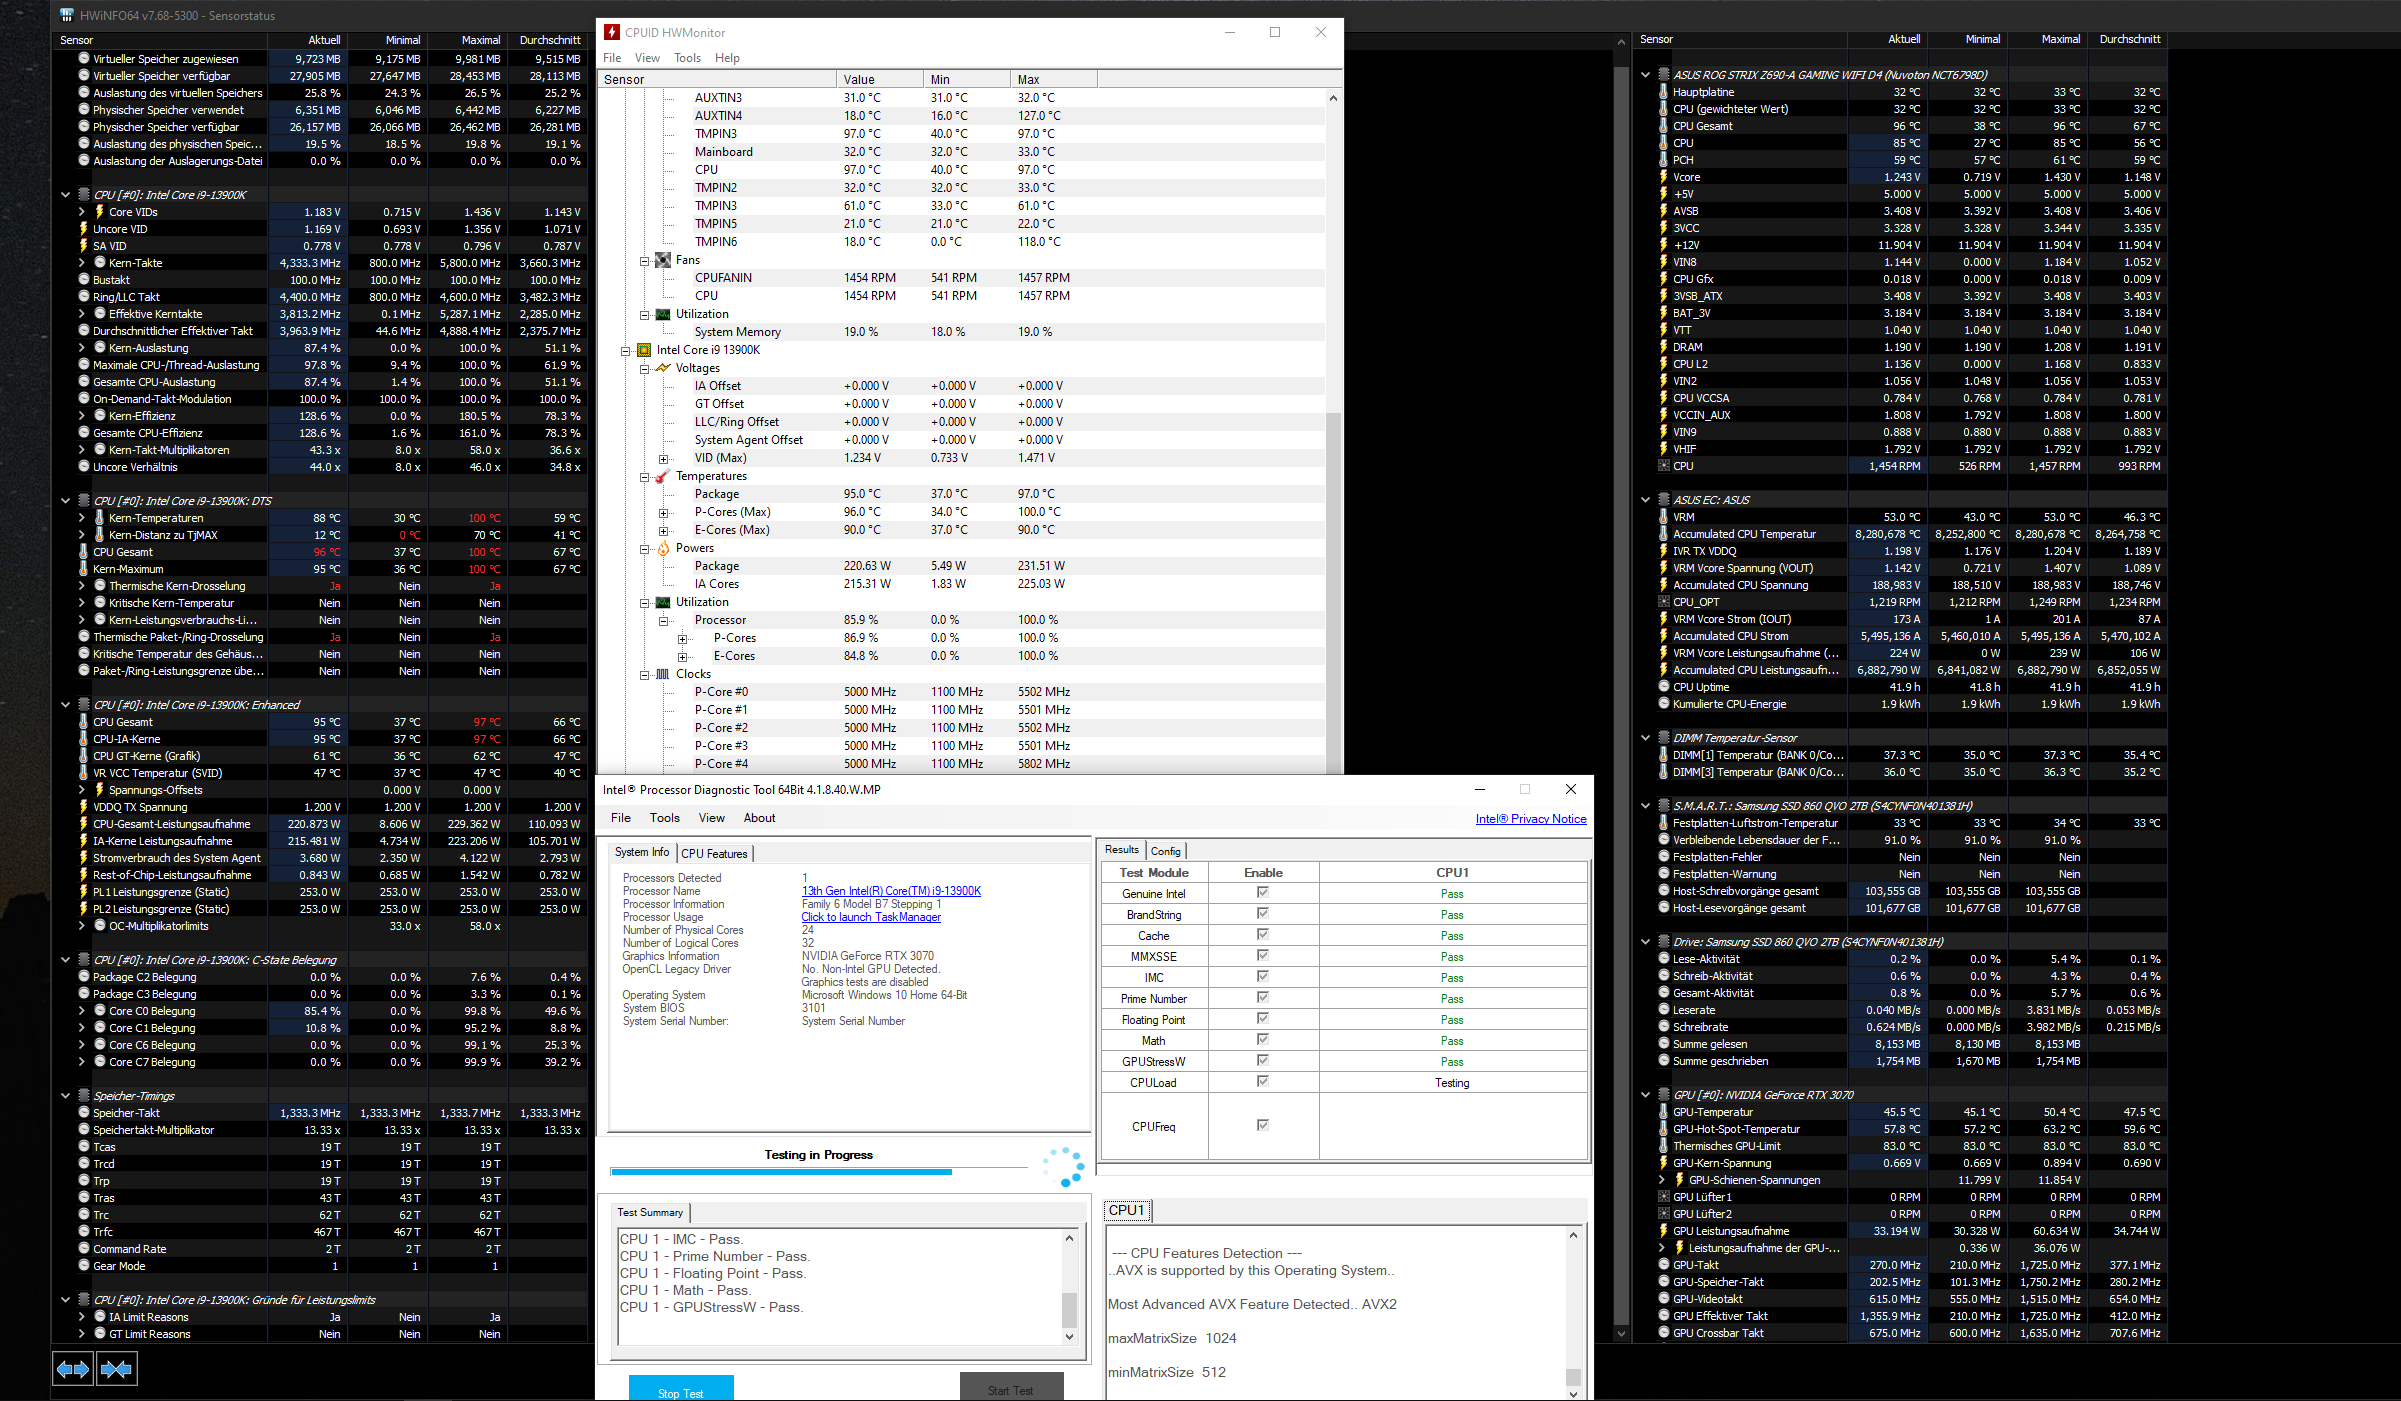The image size is (2401, 1401).
Task: Collapse the Speicher-Timings section
Action: [x=66, y=1096]
